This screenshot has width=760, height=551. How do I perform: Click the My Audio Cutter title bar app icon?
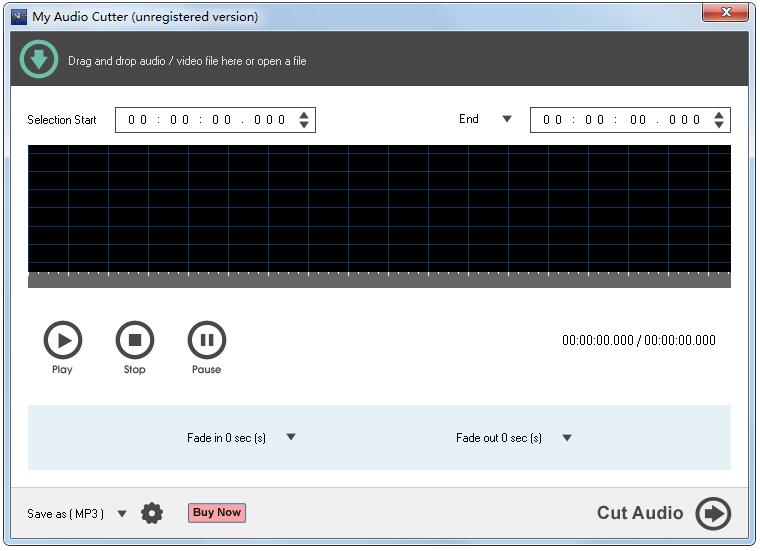19,17
